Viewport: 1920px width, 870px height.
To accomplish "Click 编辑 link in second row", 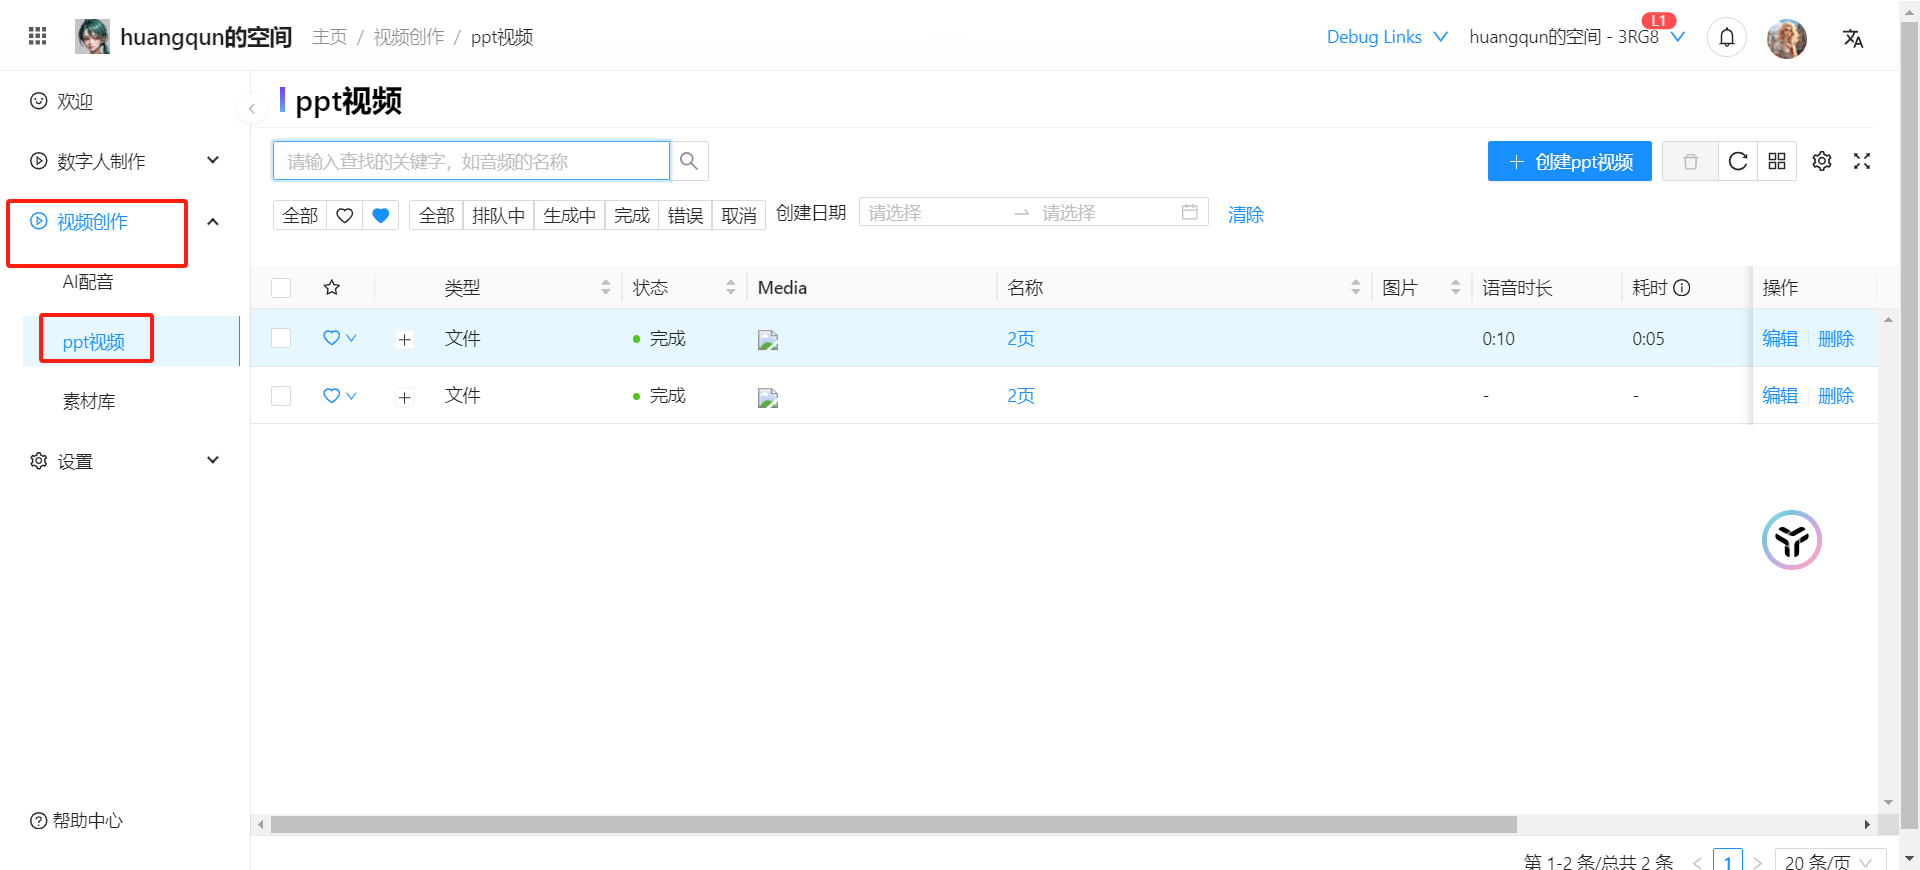I will click(x=1779, y=396).
